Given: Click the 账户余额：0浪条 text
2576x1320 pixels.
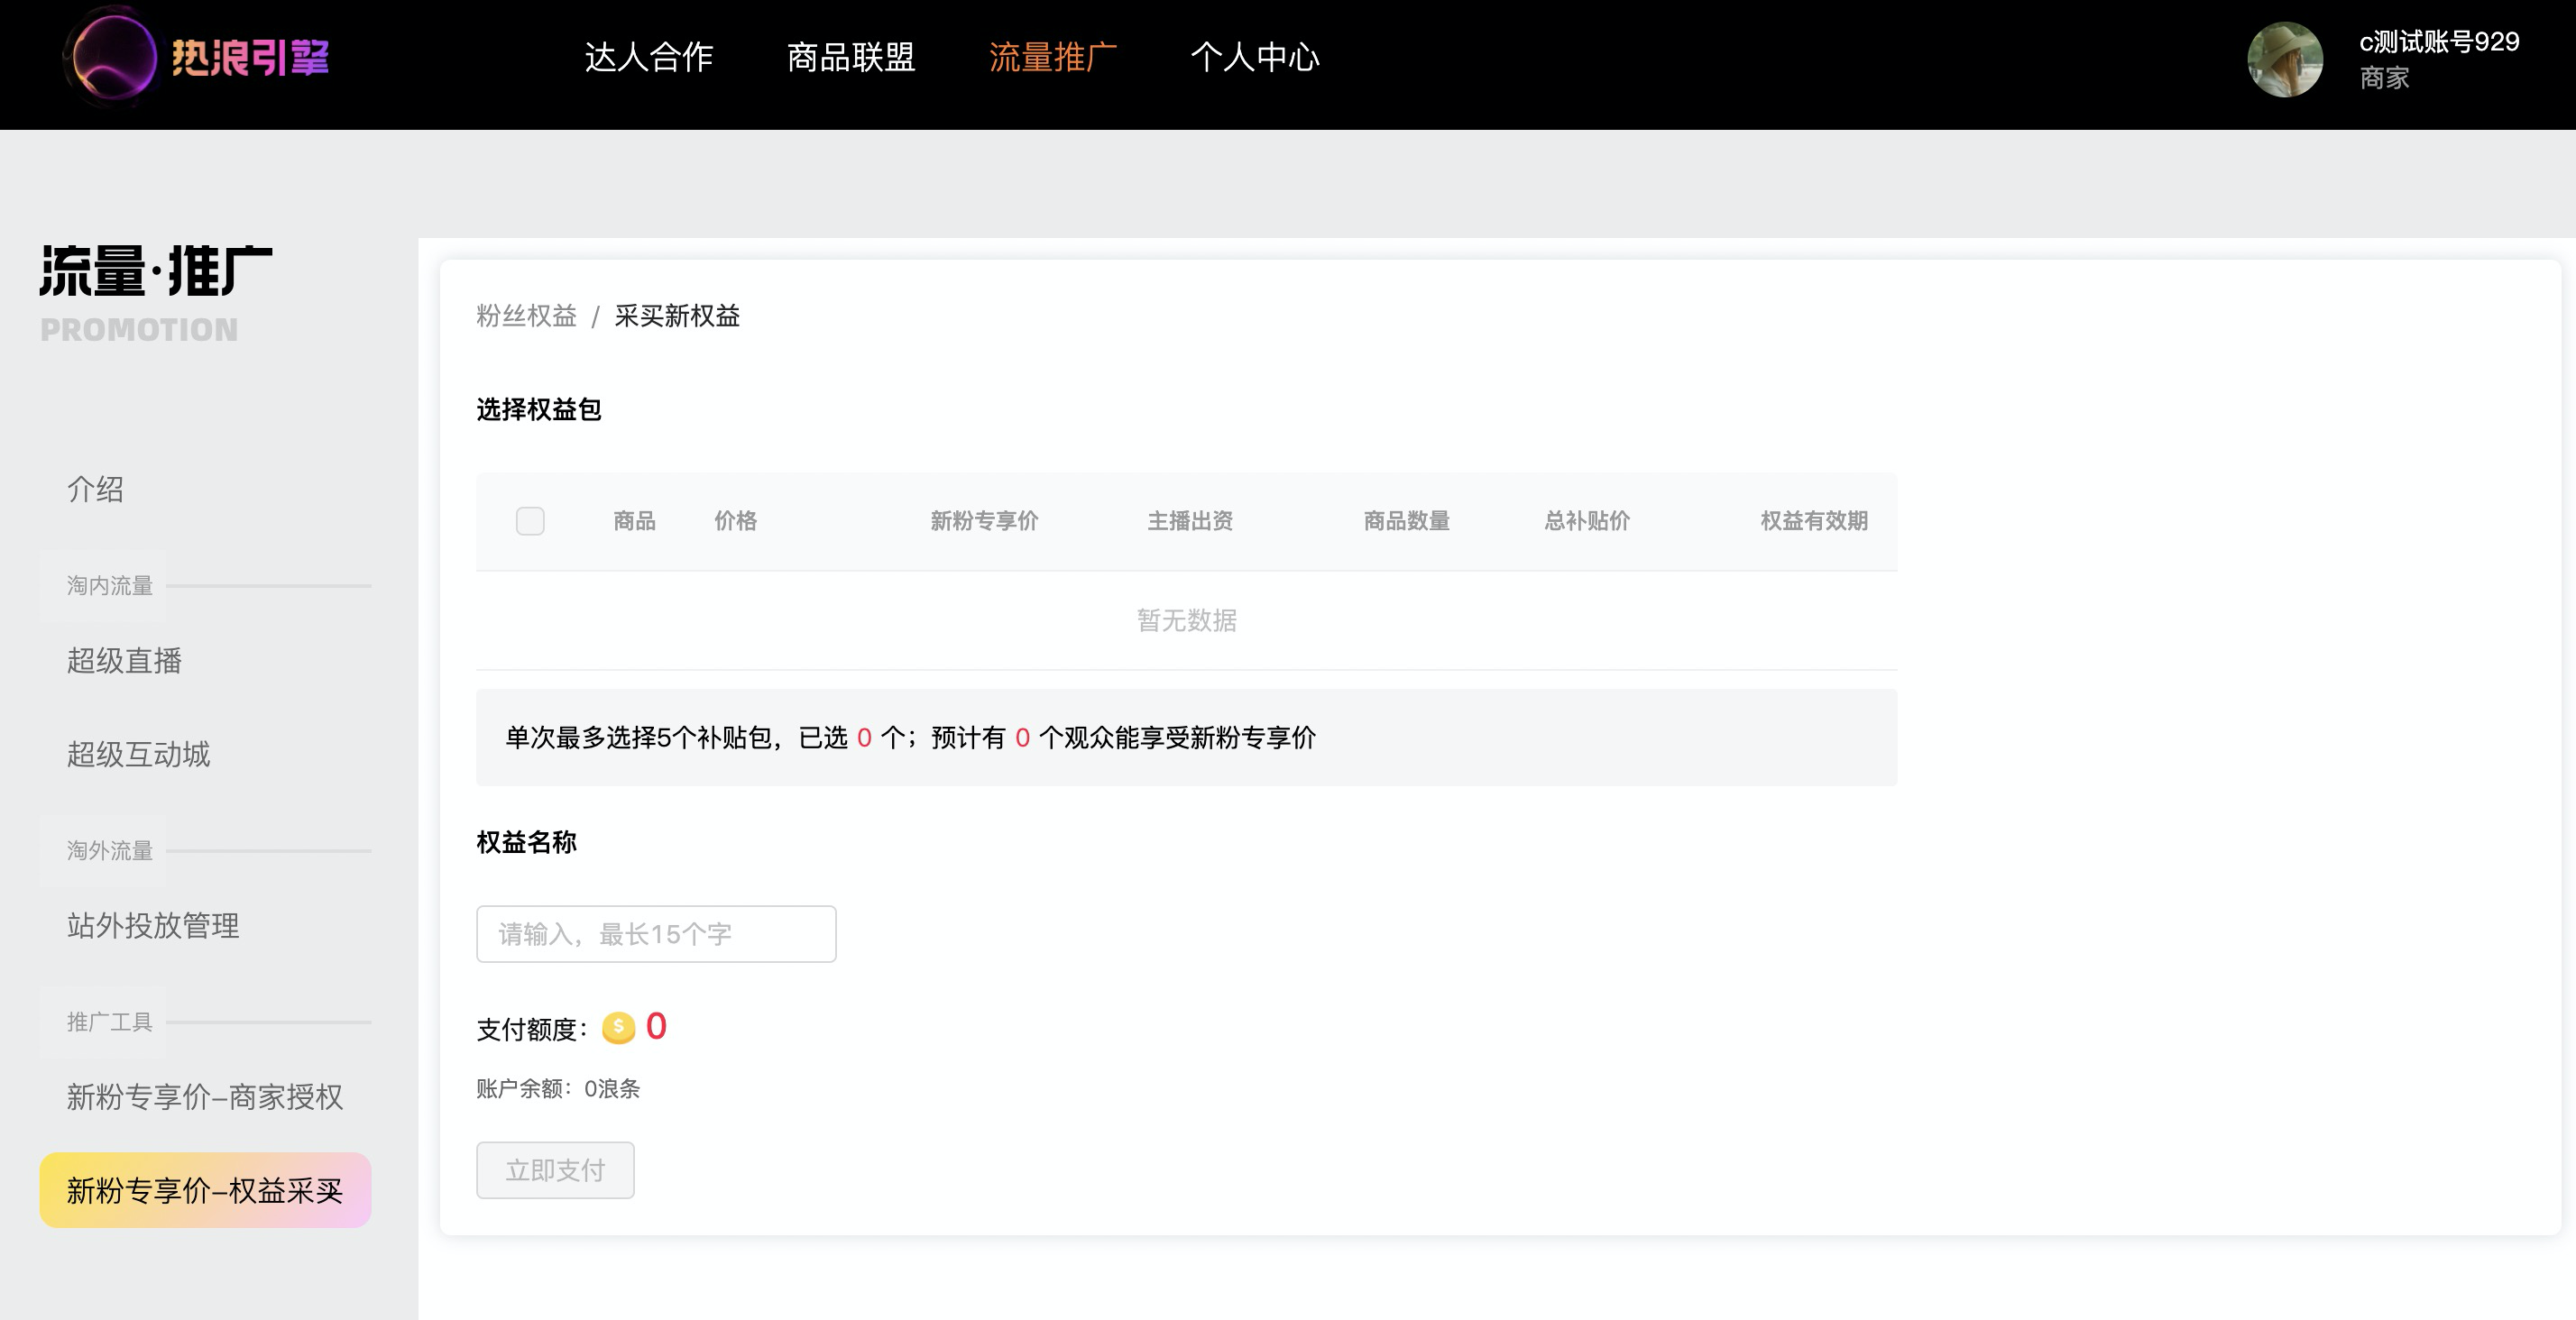Looking at the screenshot, I should click(x=558, y=1089).
